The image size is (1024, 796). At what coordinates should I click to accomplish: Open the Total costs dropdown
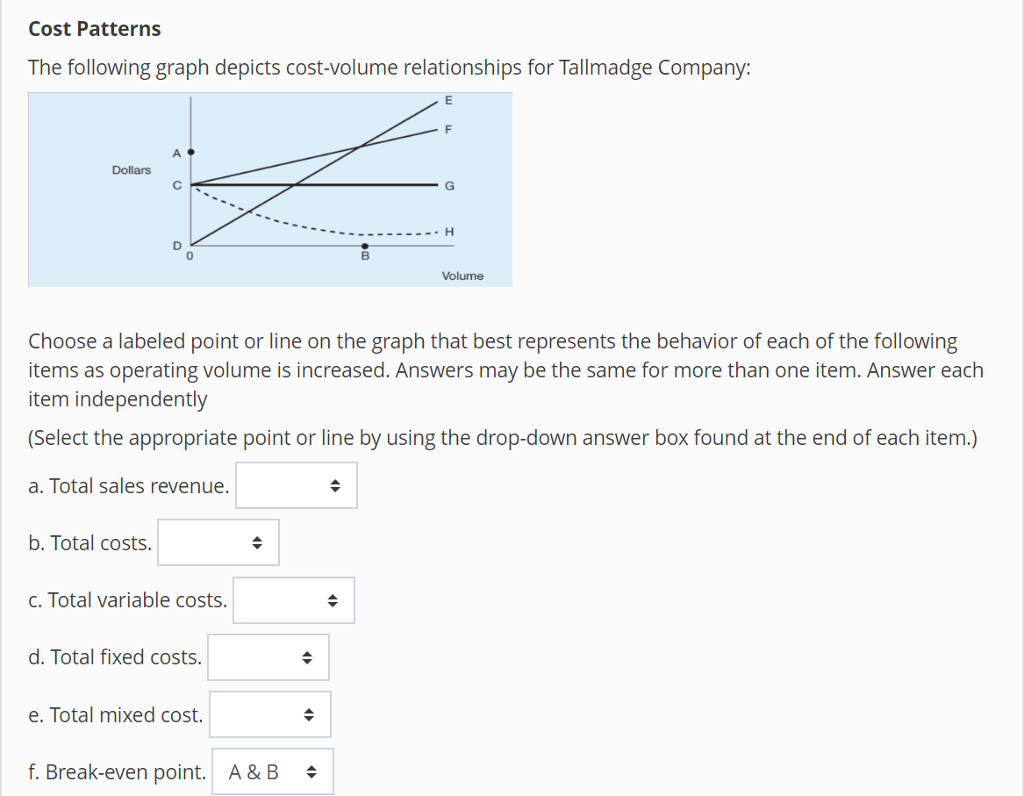point(218,542)
